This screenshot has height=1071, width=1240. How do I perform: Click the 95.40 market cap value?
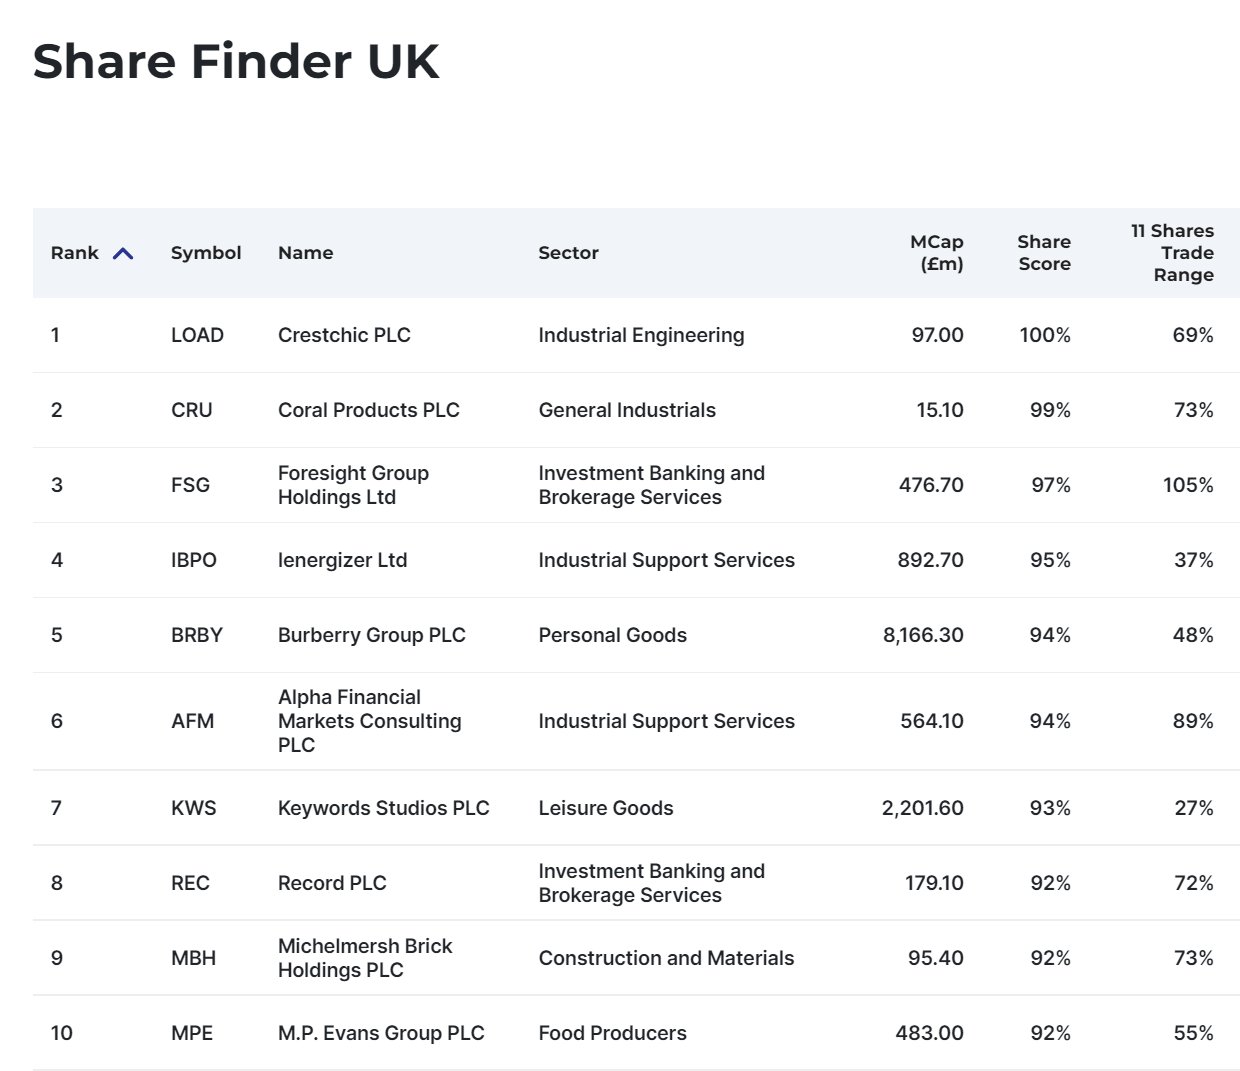[x=936, y=958]
